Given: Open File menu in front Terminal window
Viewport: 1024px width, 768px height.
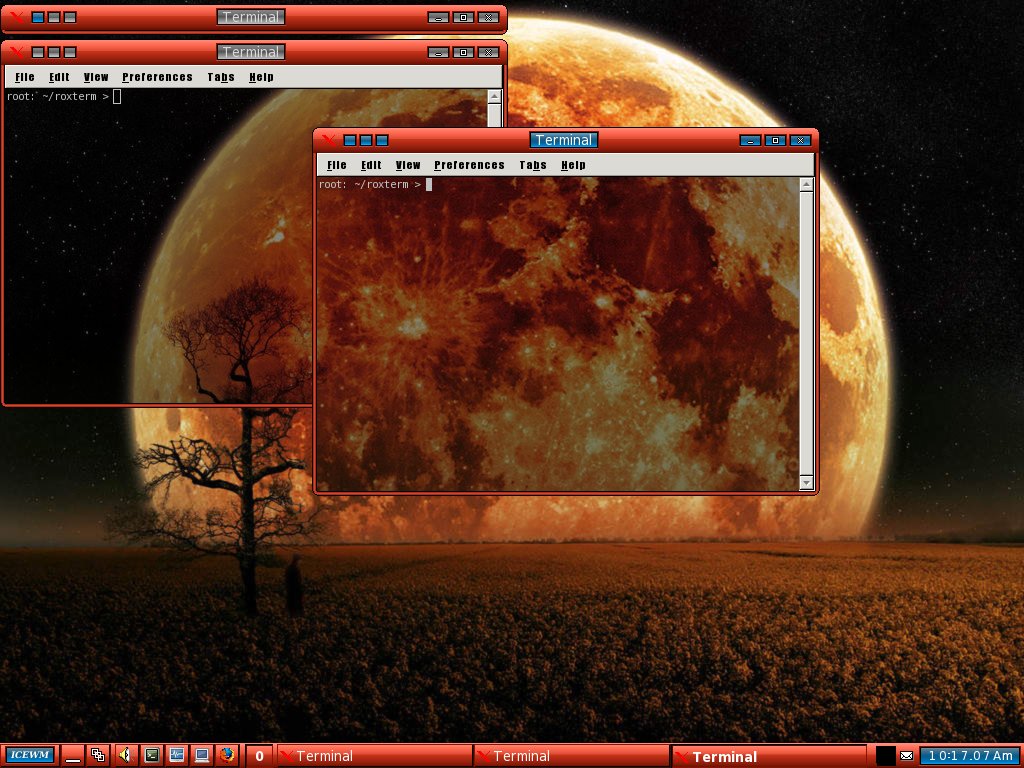Looking at the screenshot, I should (337, 165).
